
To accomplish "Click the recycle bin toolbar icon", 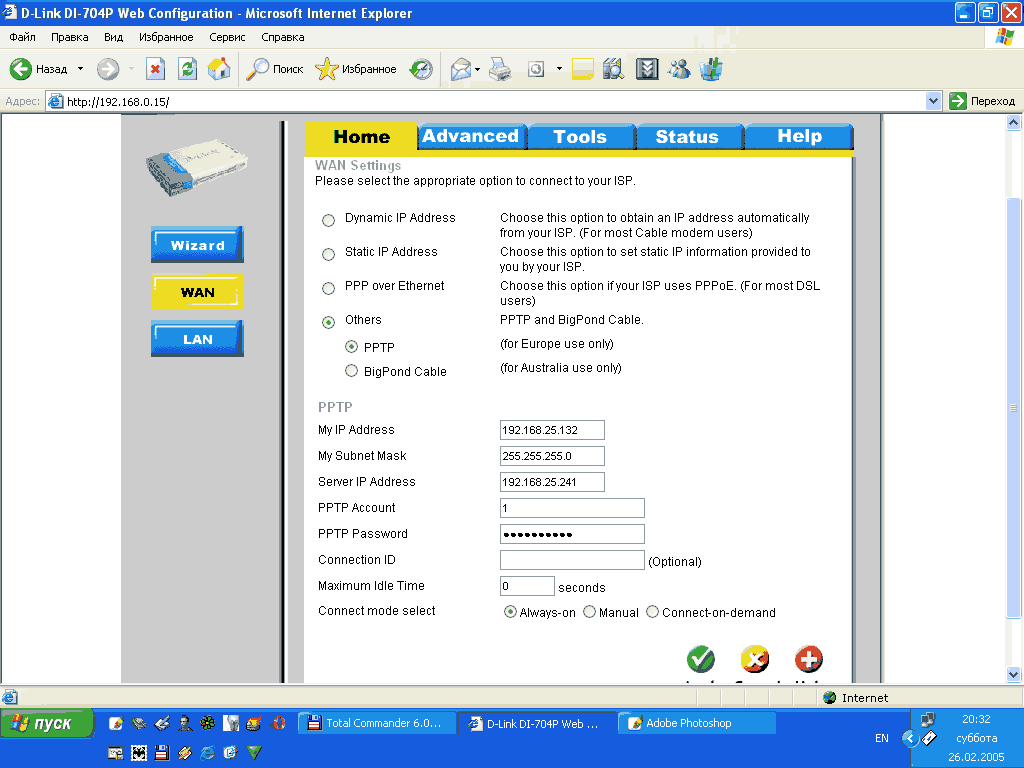I will pos(711,69).
